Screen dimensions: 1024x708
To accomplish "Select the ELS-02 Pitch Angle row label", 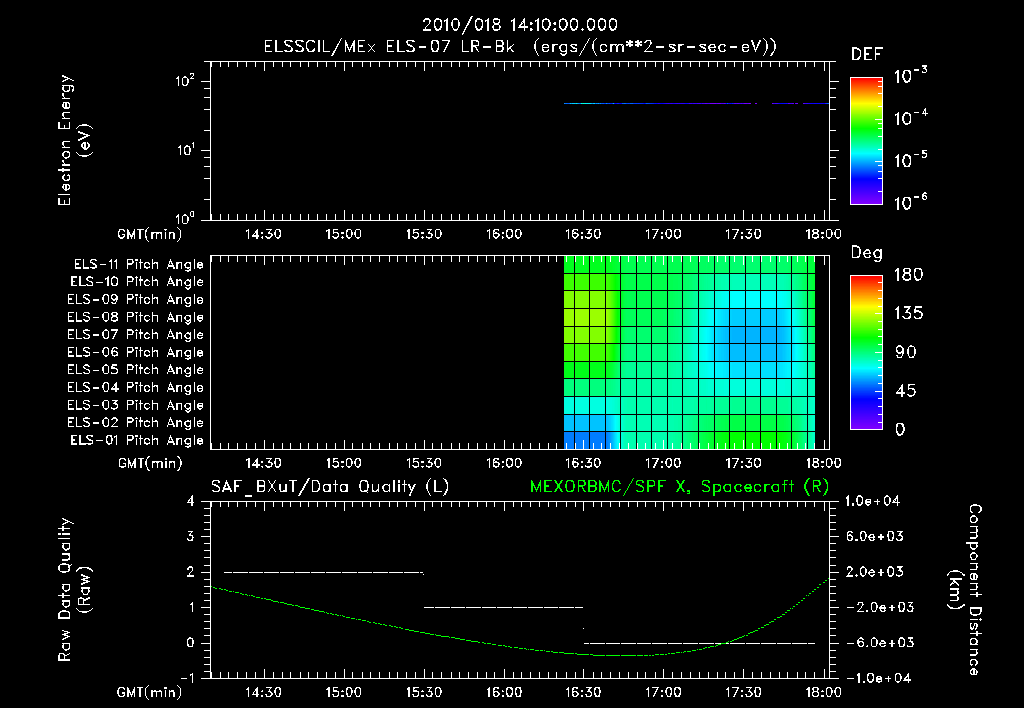I will 135,423.
